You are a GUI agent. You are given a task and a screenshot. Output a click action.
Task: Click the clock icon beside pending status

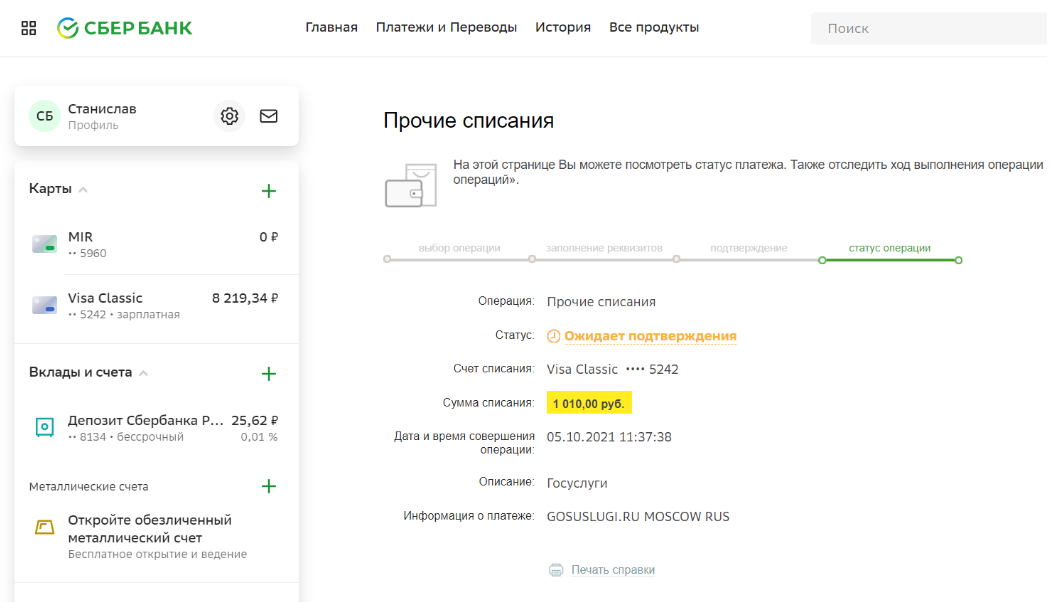coord(553,336)
